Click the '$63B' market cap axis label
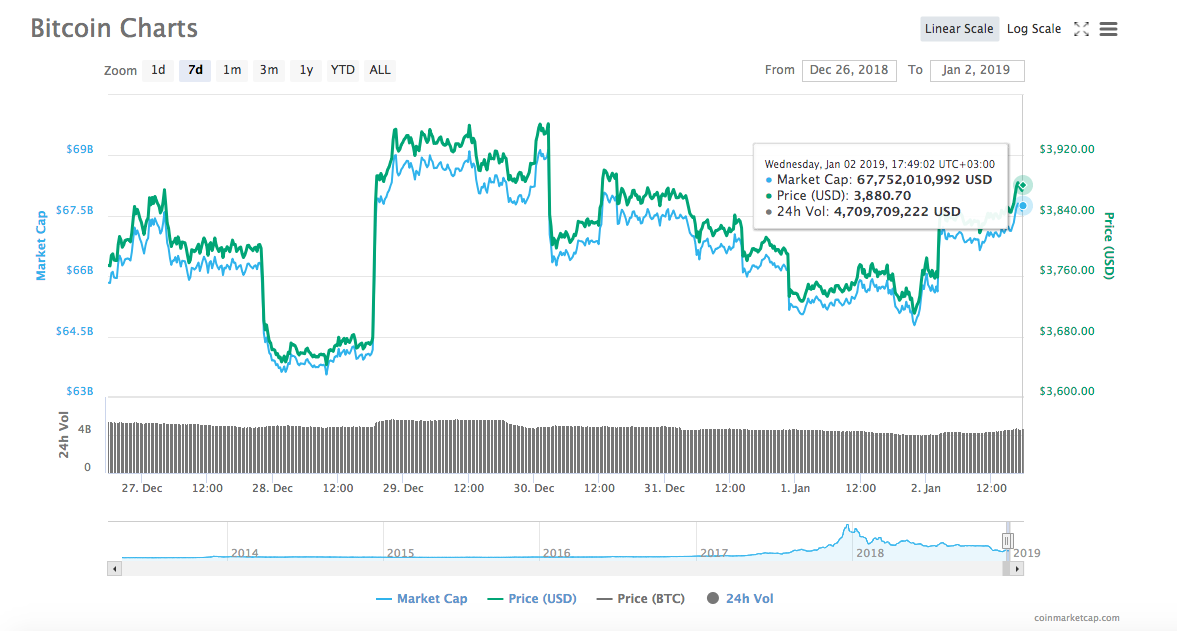1177x631 pixels. pyautogui.click(x=80, y=391)
